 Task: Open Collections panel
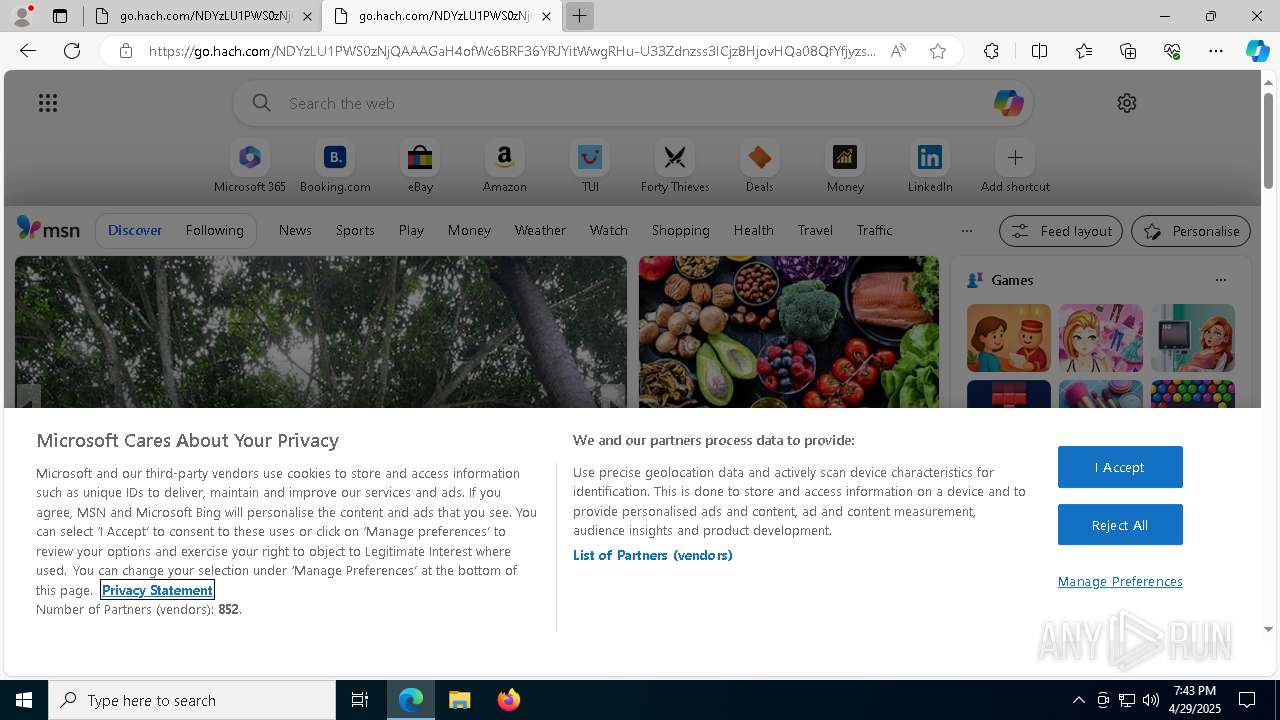[1128, 51]
